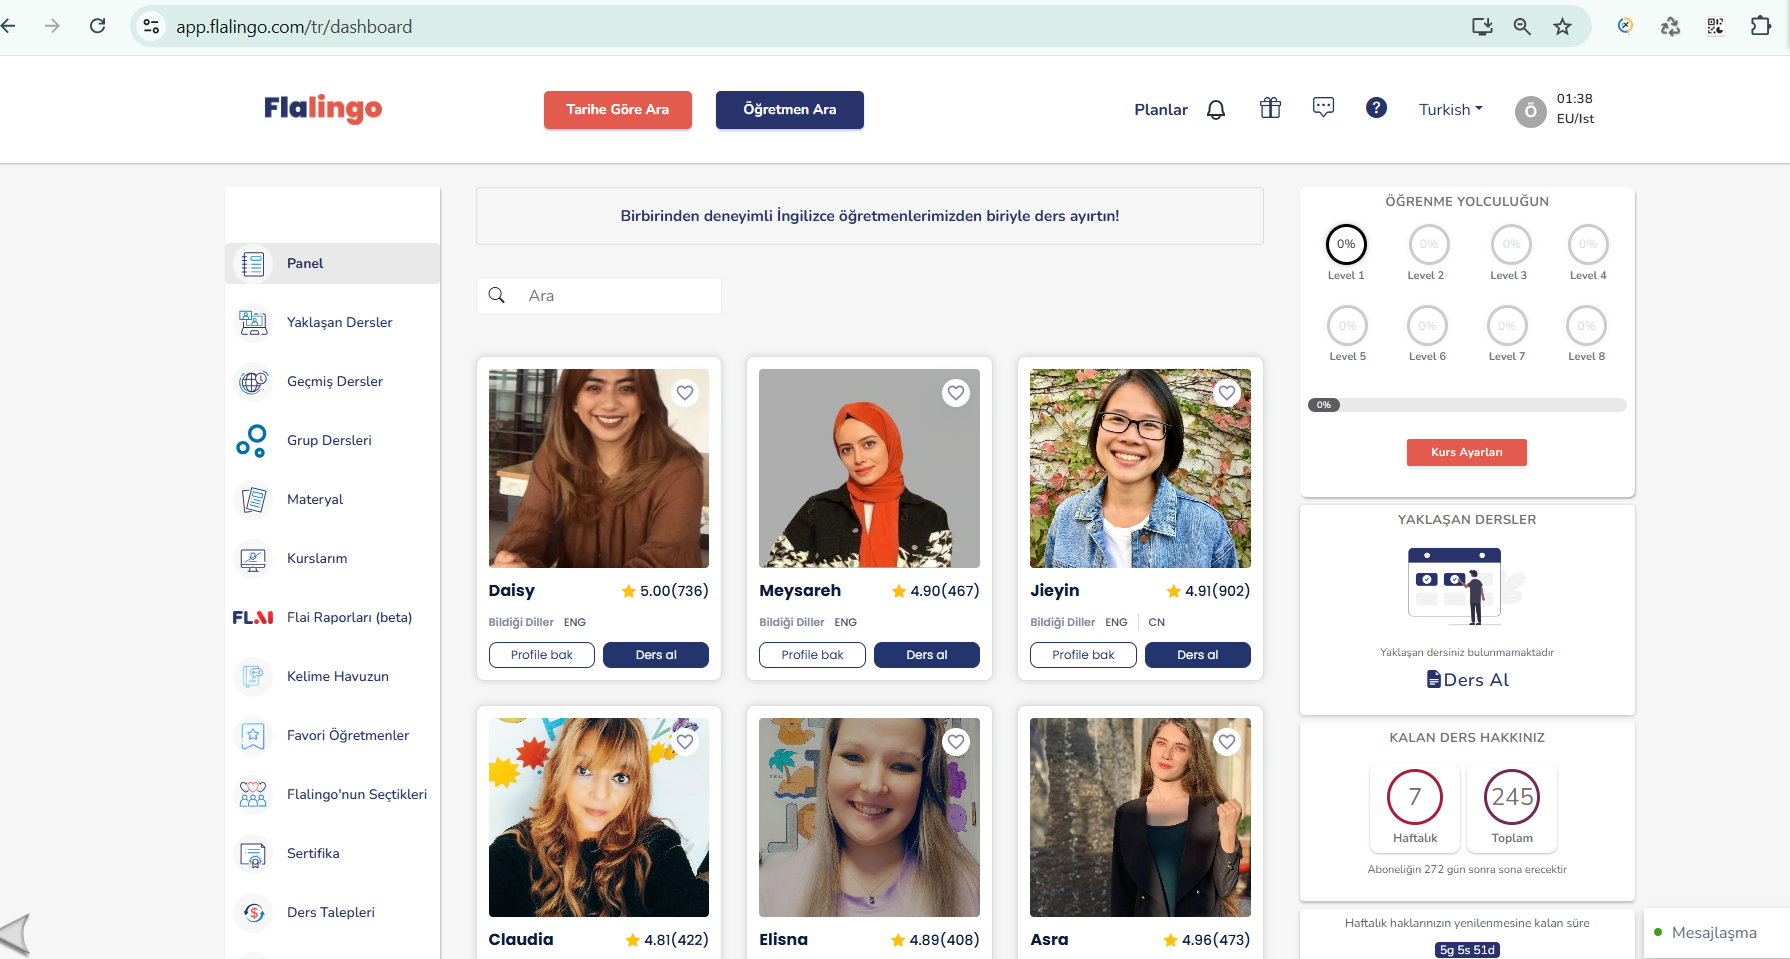
Task: Click the Tarihe Göre Ara button
Action: pos(618,110)
